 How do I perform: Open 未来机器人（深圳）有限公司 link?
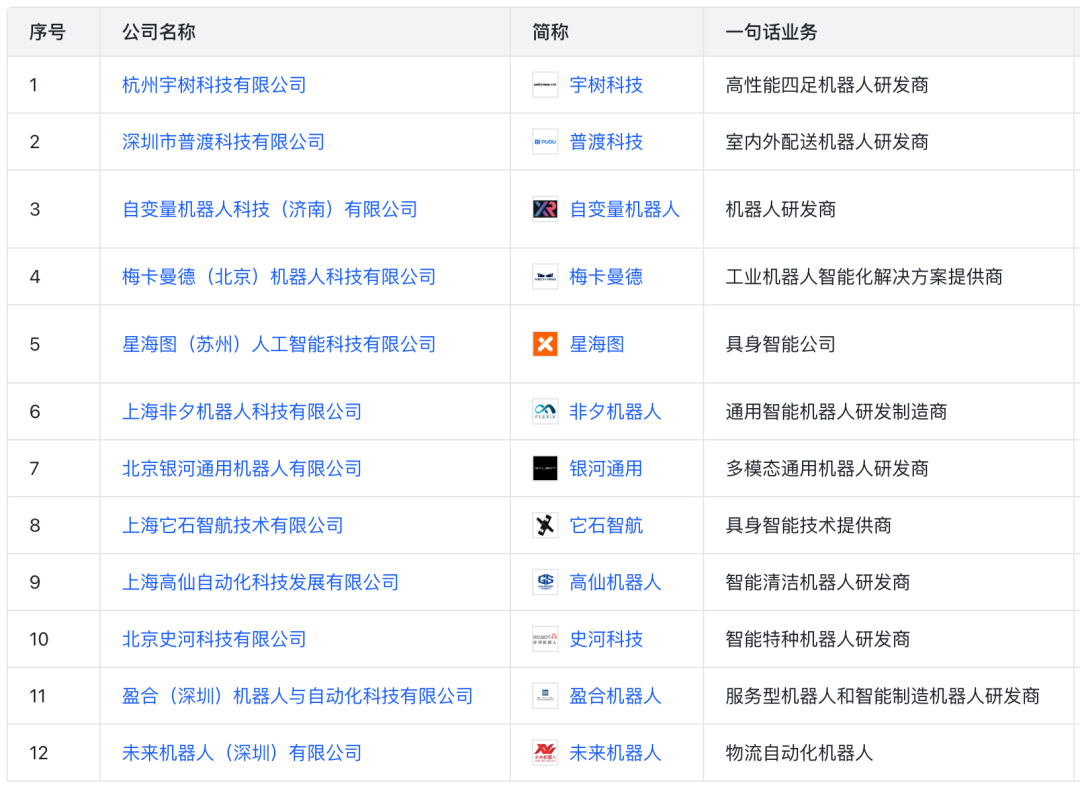242,753
